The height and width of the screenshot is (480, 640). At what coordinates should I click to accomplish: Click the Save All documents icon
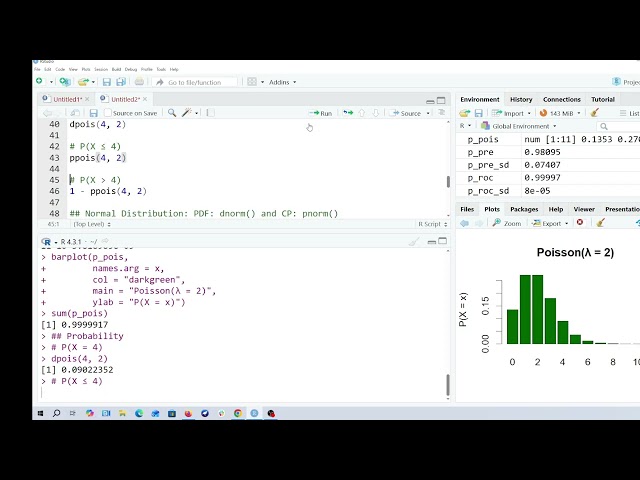pyautogui.click(x=121, y=82)
